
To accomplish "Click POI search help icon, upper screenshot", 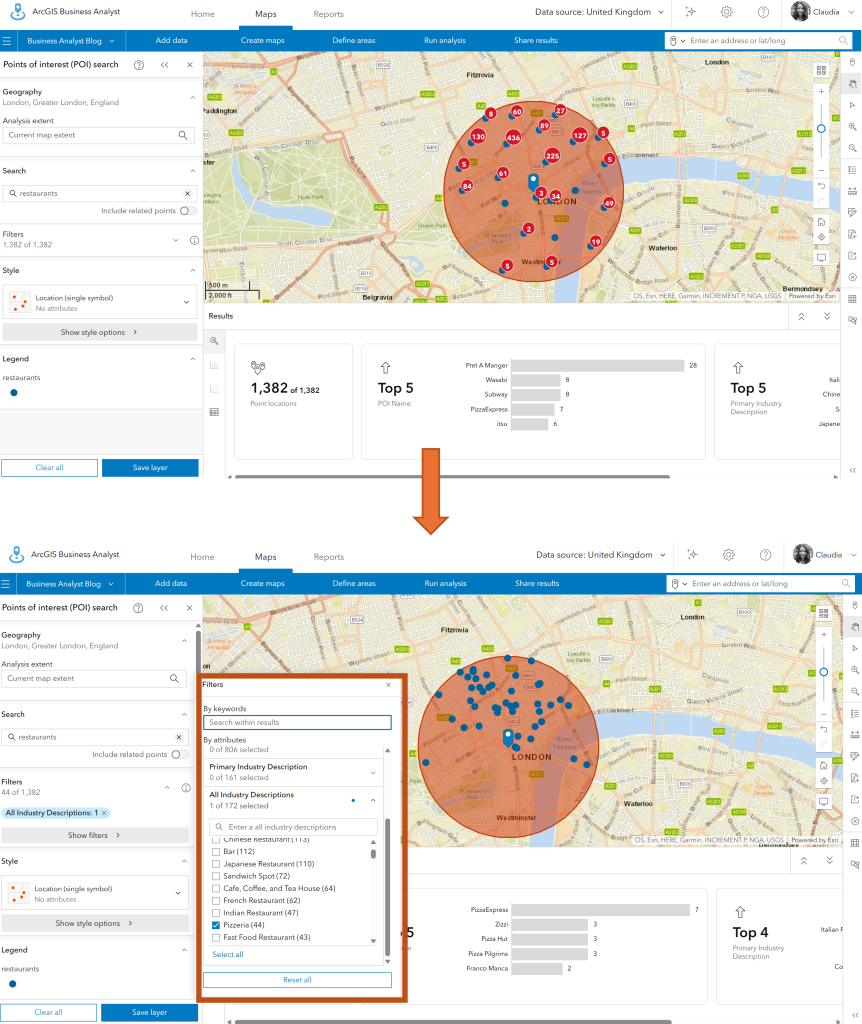I will point(138,65).
